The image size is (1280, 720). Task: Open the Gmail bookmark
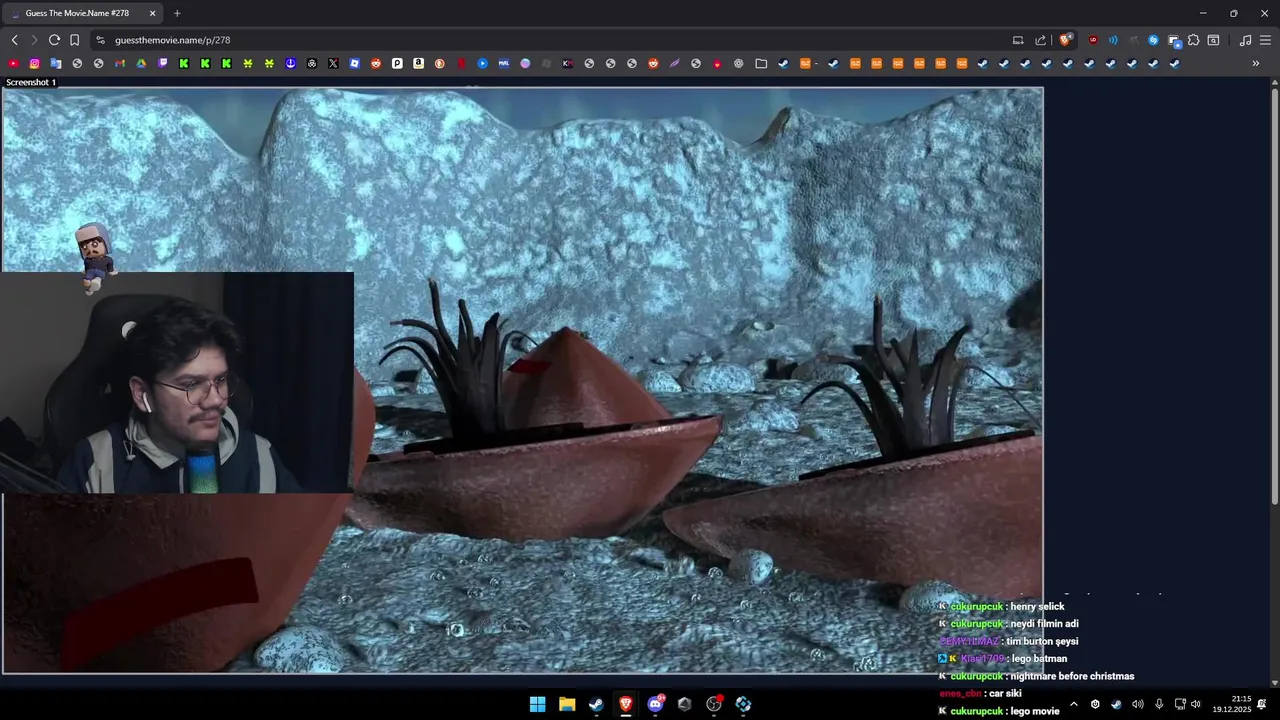[120, 63]
